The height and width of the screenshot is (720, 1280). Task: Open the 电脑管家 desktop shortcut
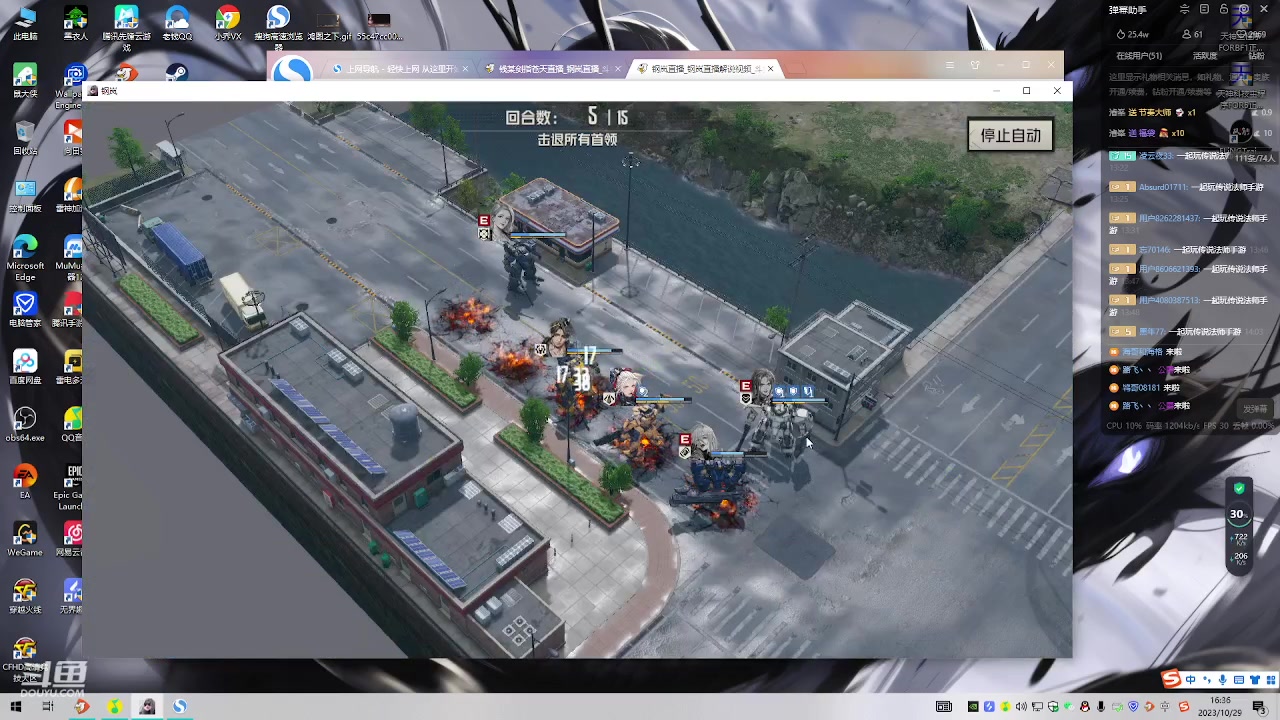pos(25,309)
